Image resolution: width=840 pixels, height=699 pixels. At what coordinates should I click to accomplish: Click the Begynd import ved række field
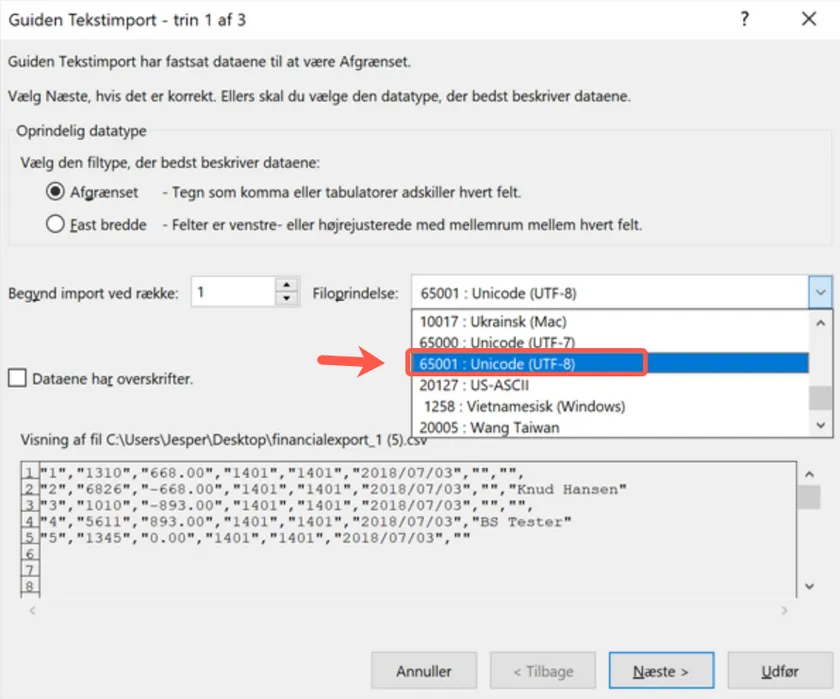click(x=232, y=293)
